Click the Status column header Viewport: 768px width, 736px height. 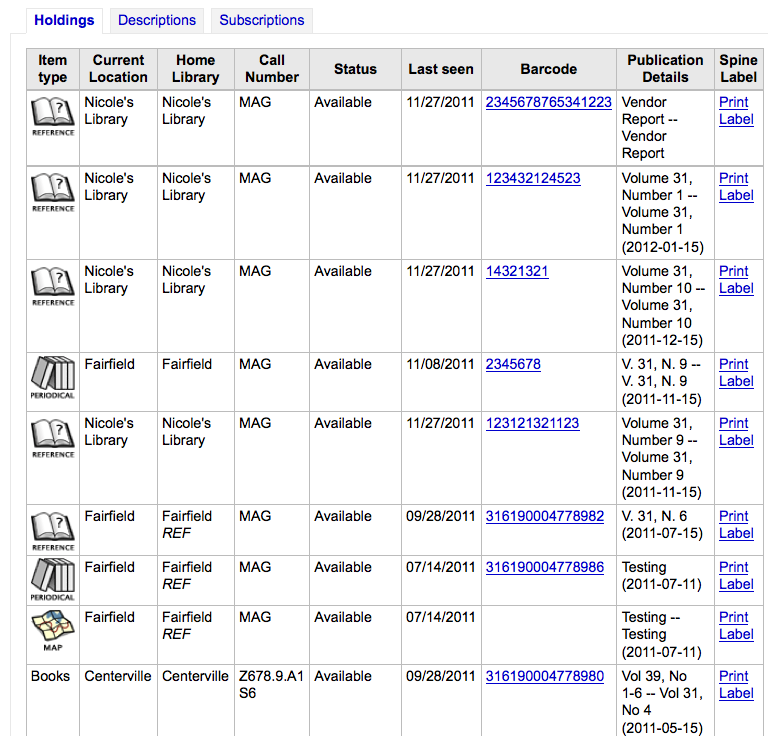(355, 69)
